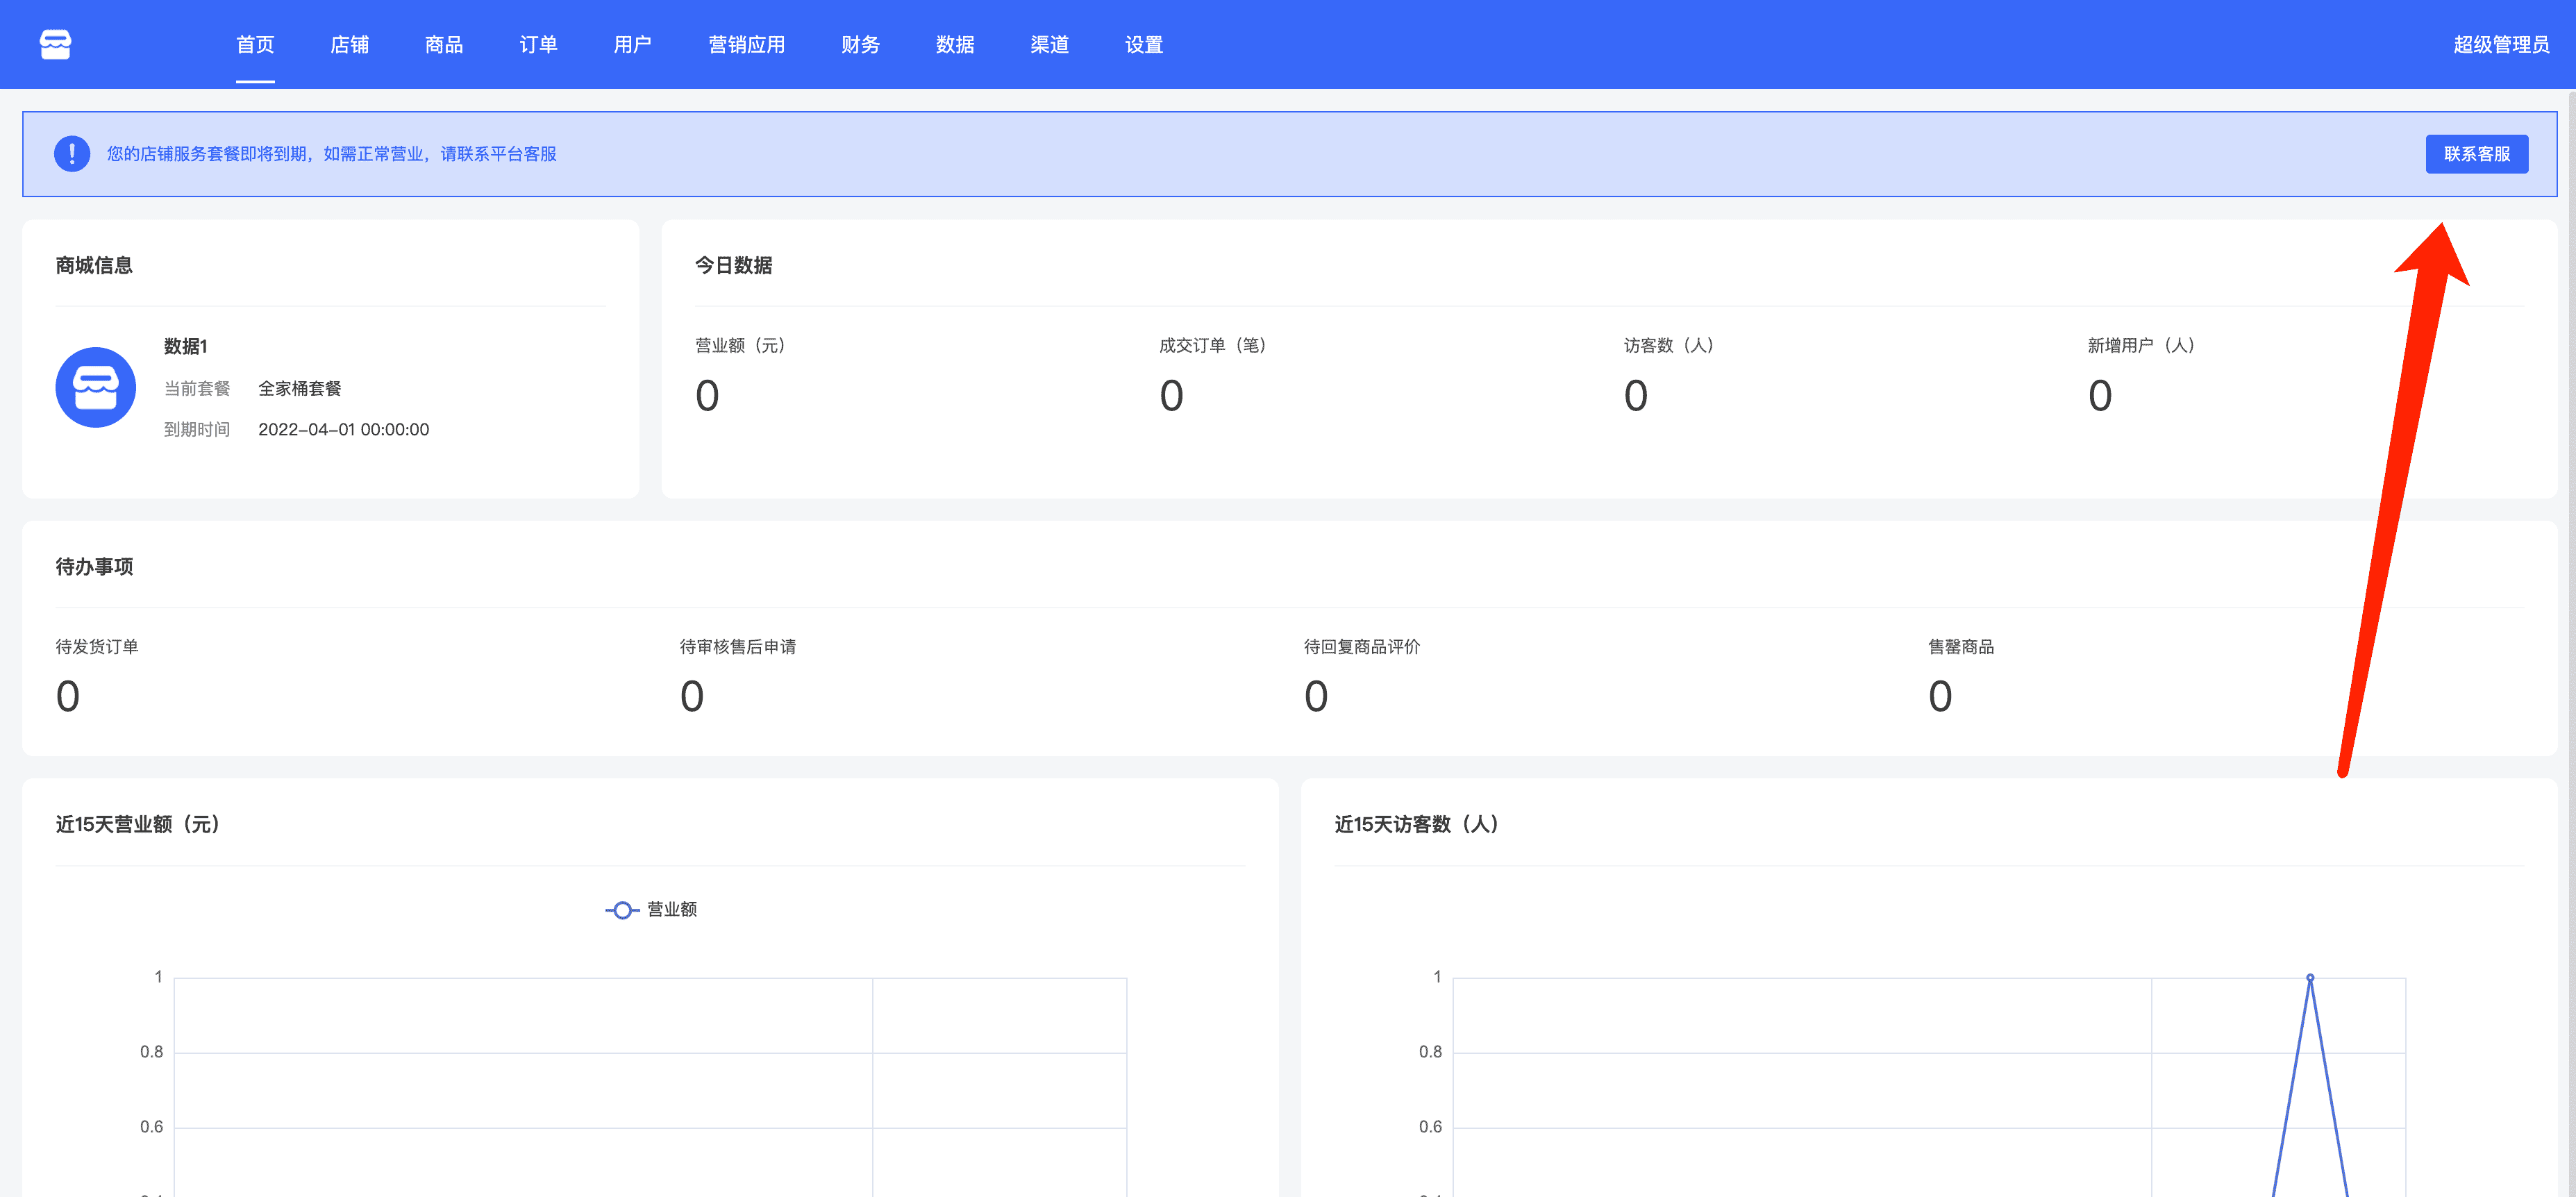
Task: Click the 待办事项 heading
Action: click(x=94, y=566)
